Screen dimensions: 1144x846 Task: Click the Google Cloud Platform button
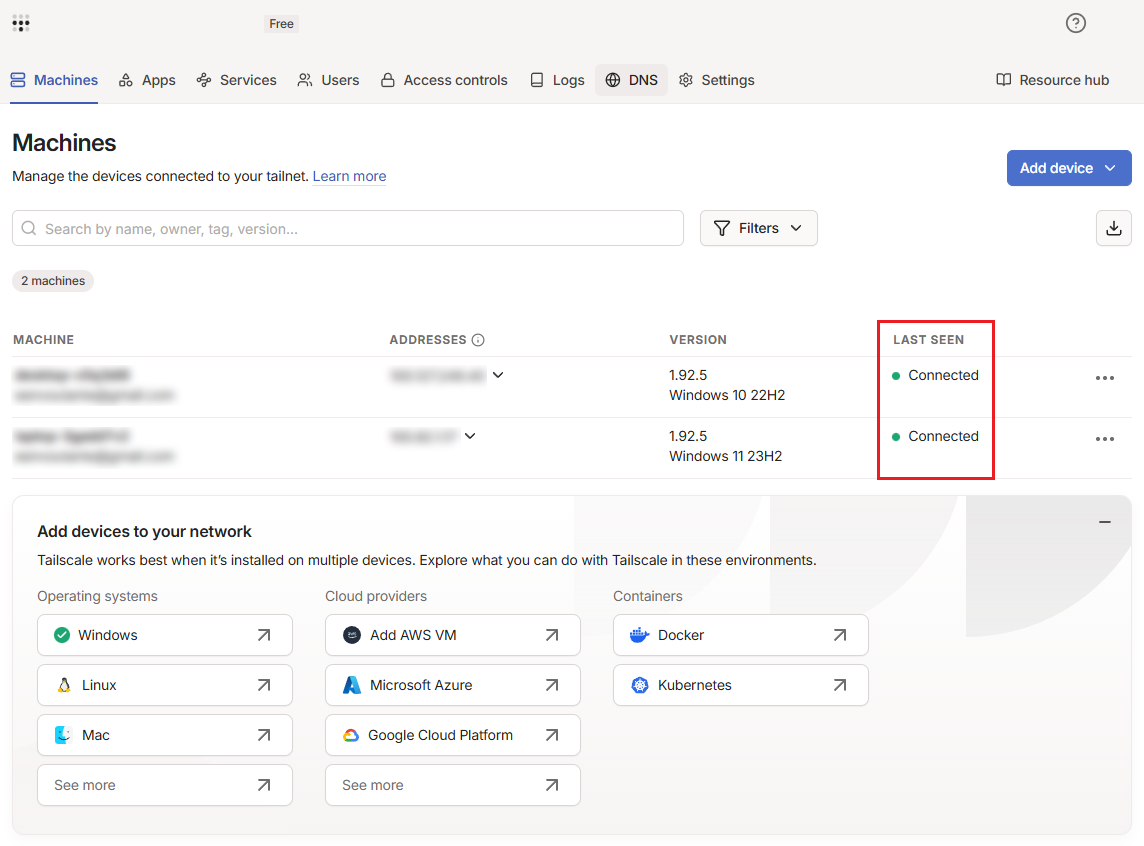click(452, 735)
